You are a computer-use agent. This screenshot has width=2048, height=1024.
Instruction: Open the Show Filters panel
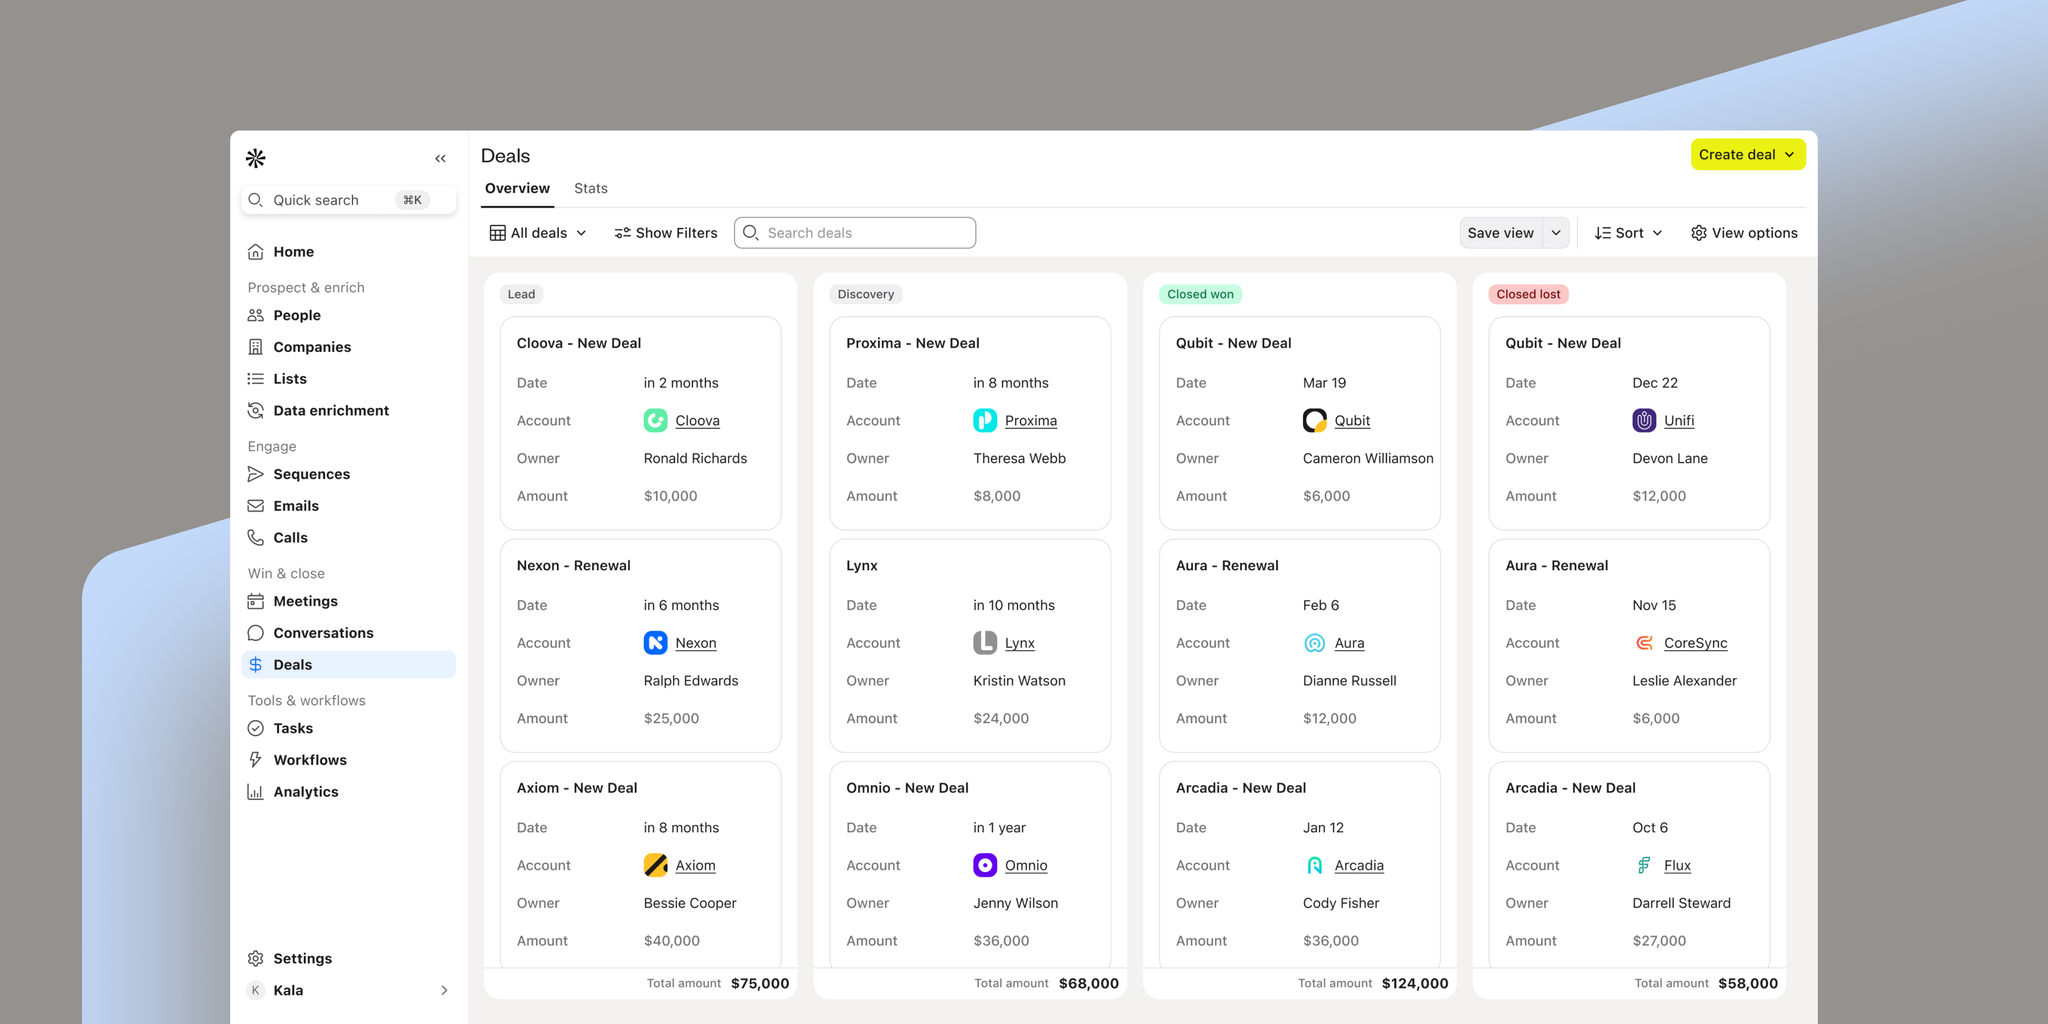pyautogui.click(x=665, y=232)
